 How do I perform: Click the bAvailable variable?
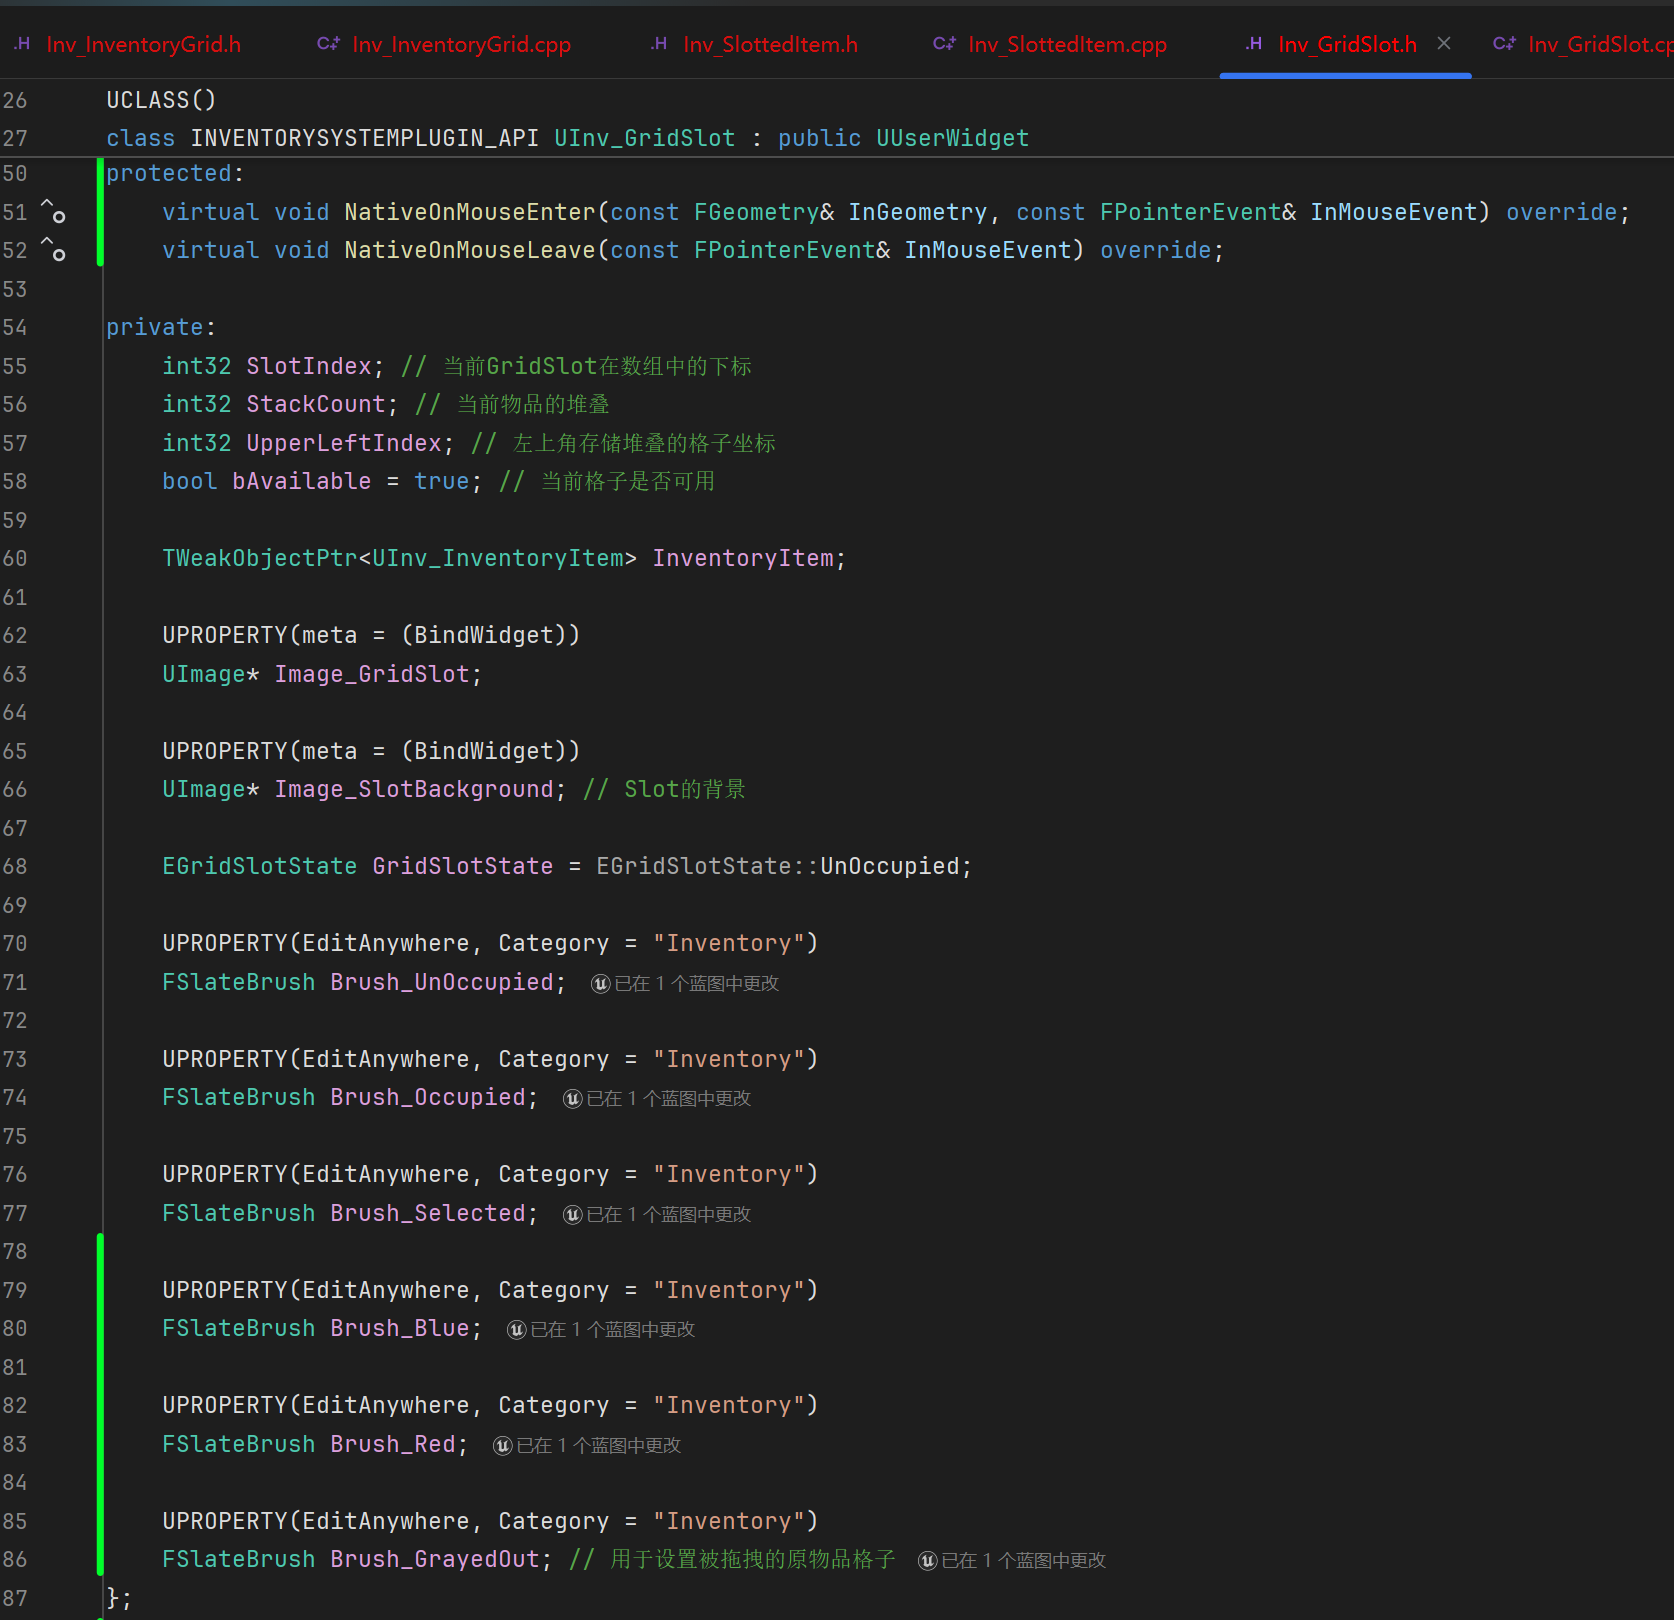(301, 481)
